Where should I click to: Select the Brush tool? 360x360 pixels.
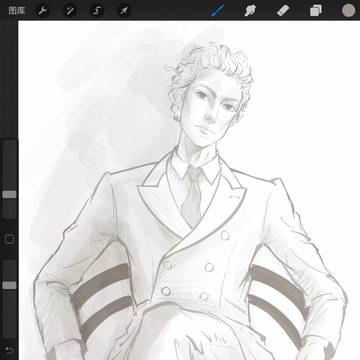click(216, 10)
